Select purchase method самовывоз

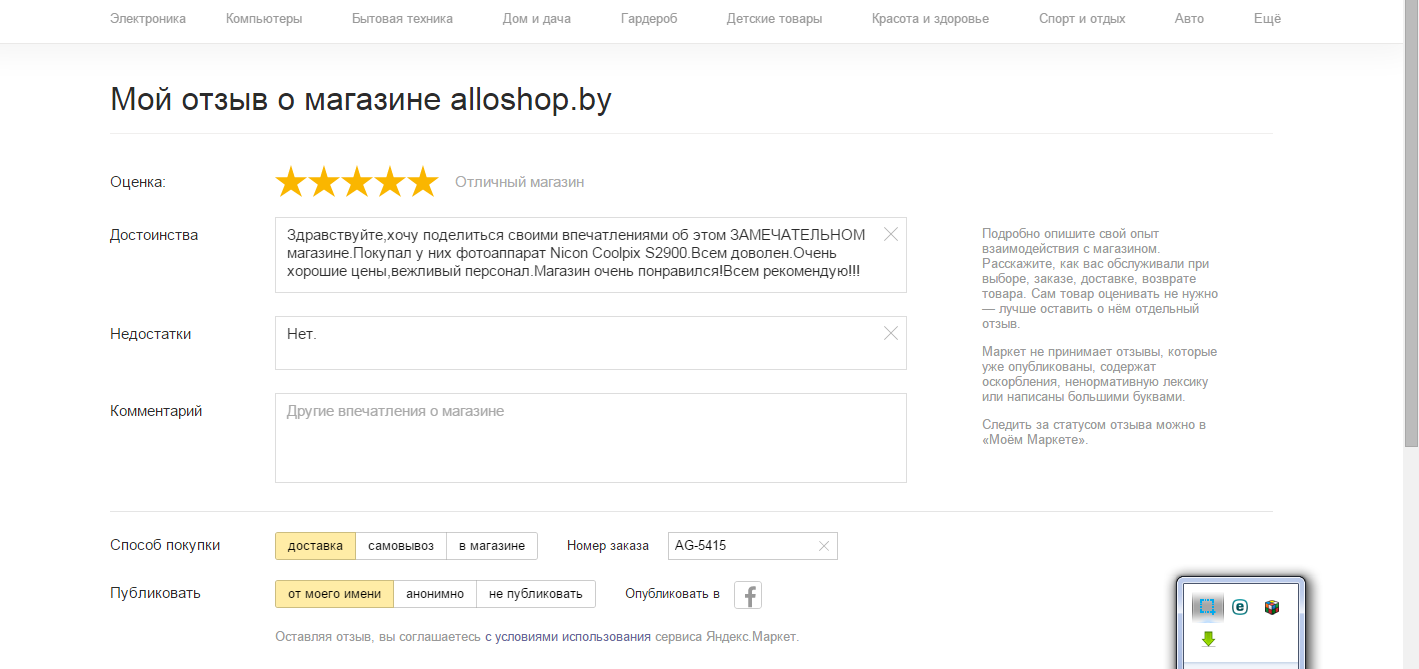pos(401,546)
